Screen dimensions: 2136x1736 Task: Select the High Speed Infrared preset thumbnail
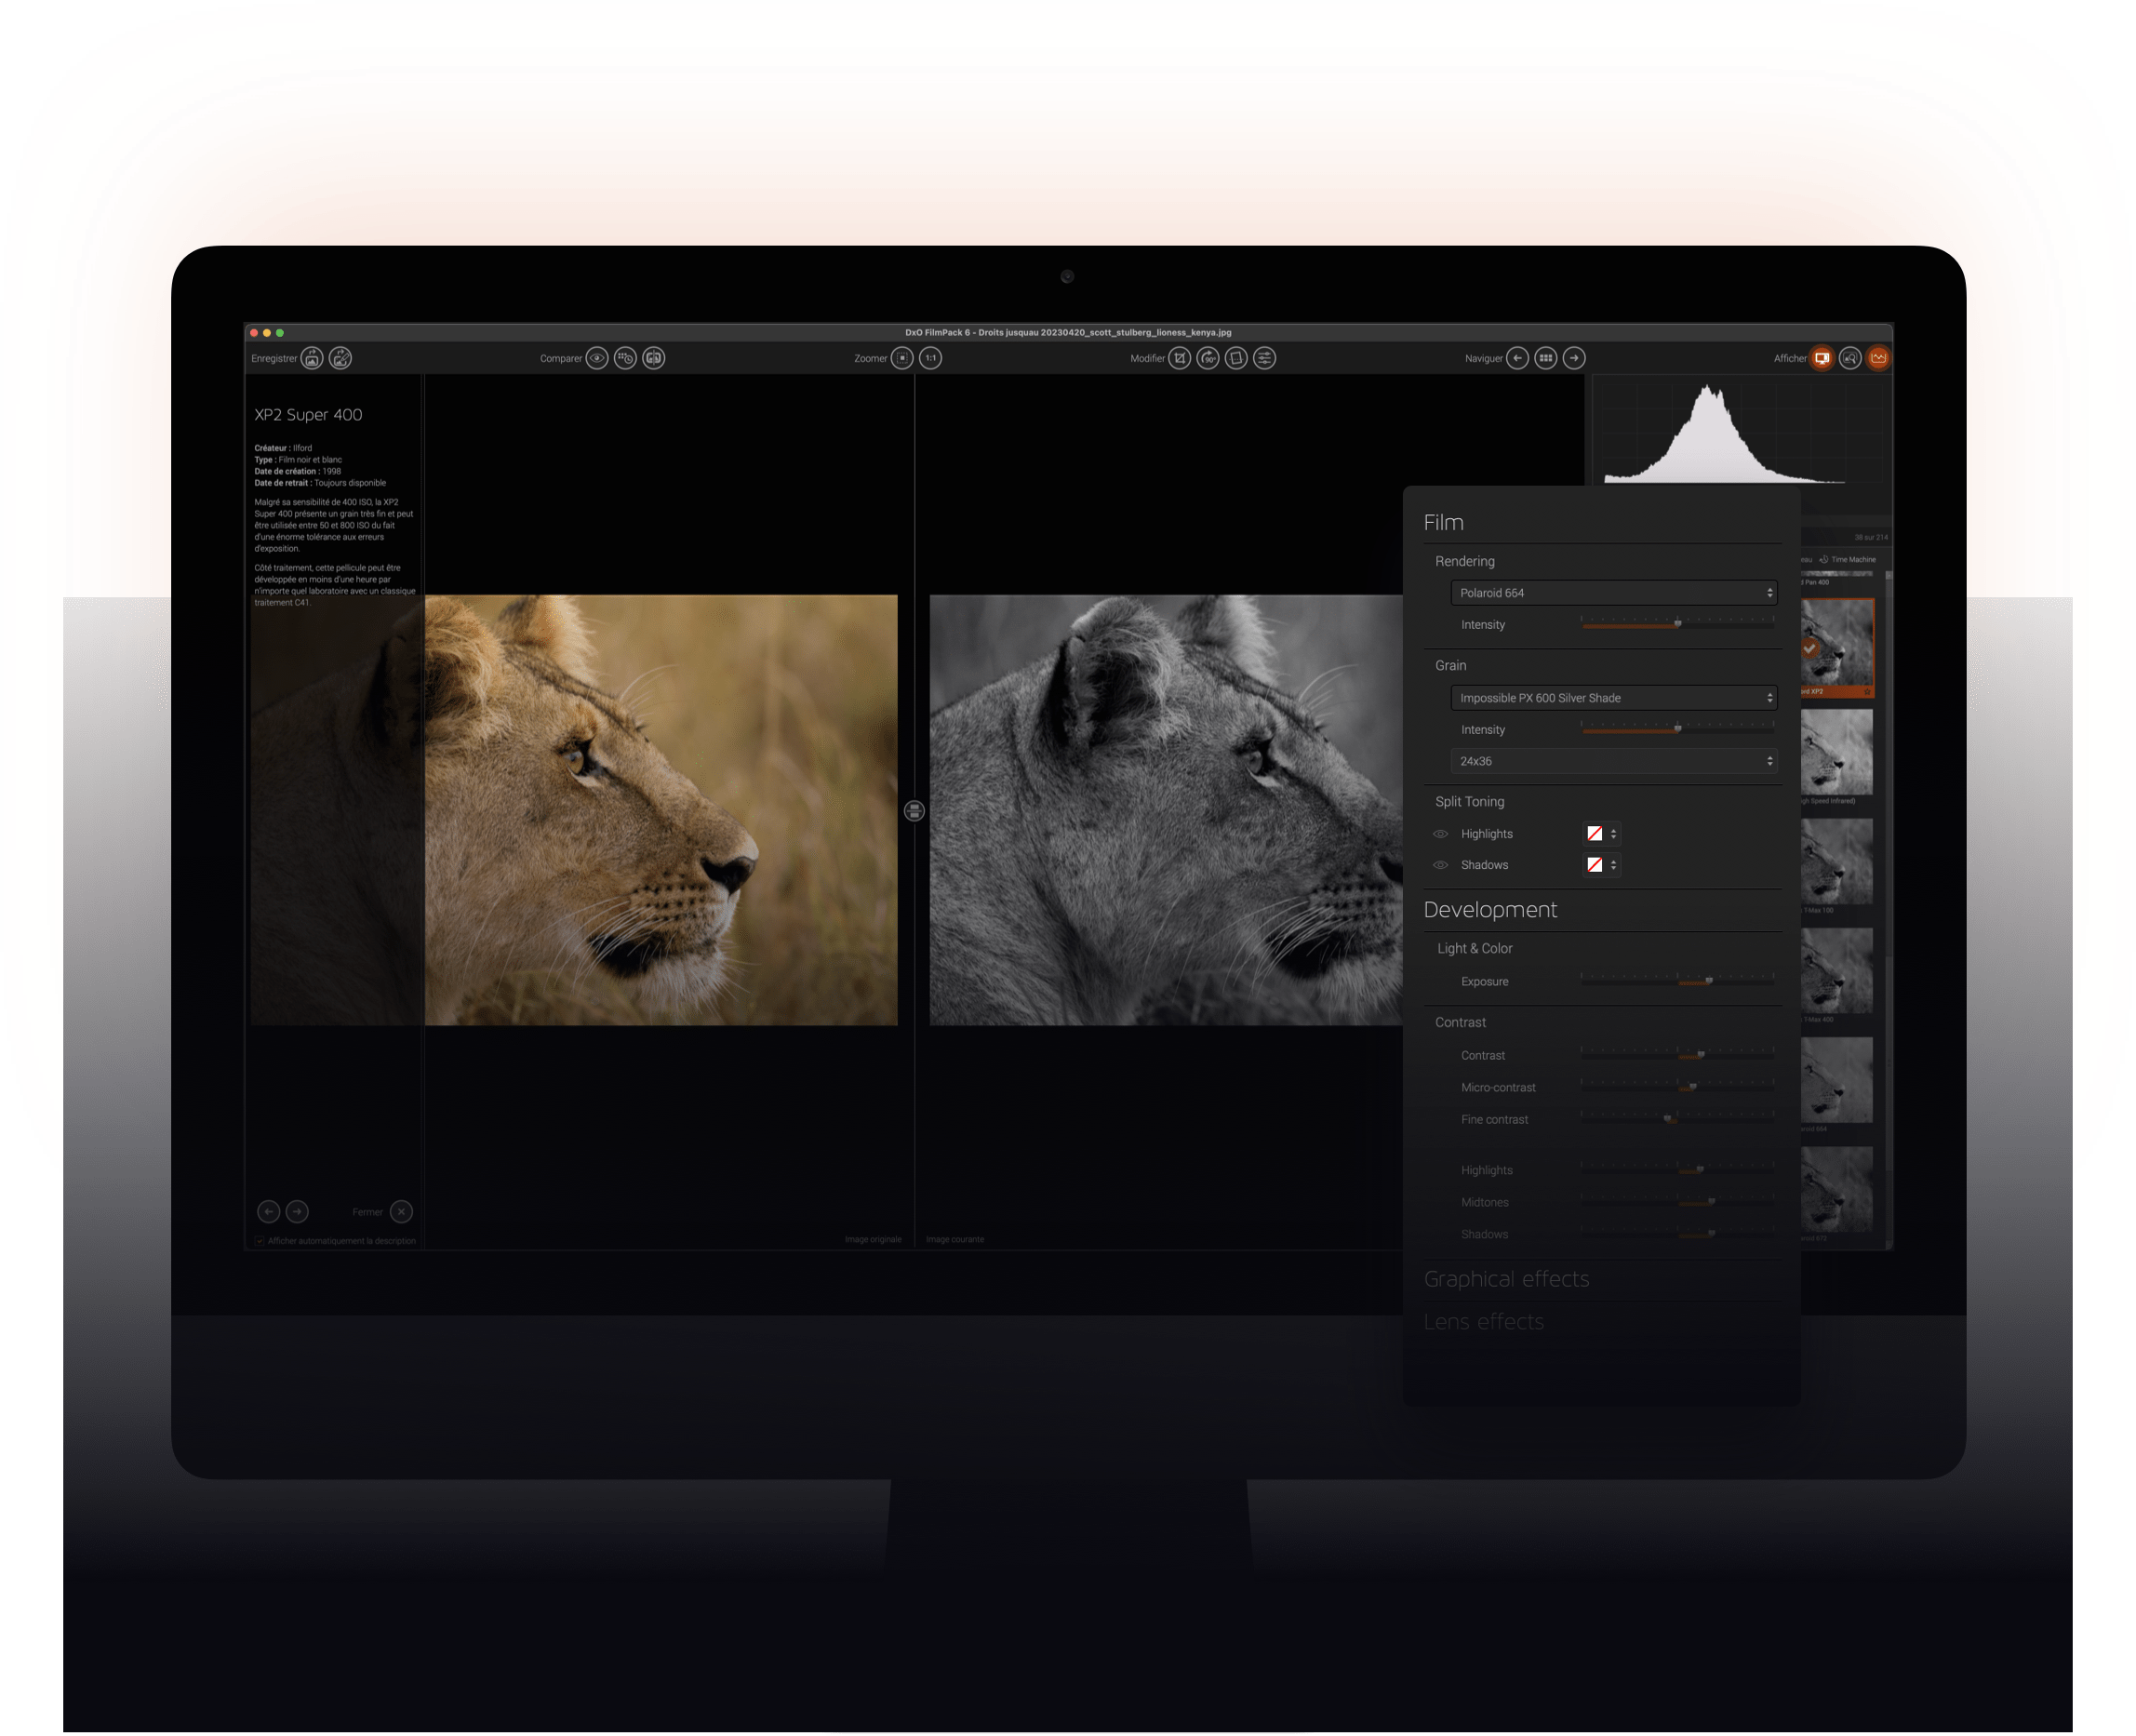coord(1837,752)
